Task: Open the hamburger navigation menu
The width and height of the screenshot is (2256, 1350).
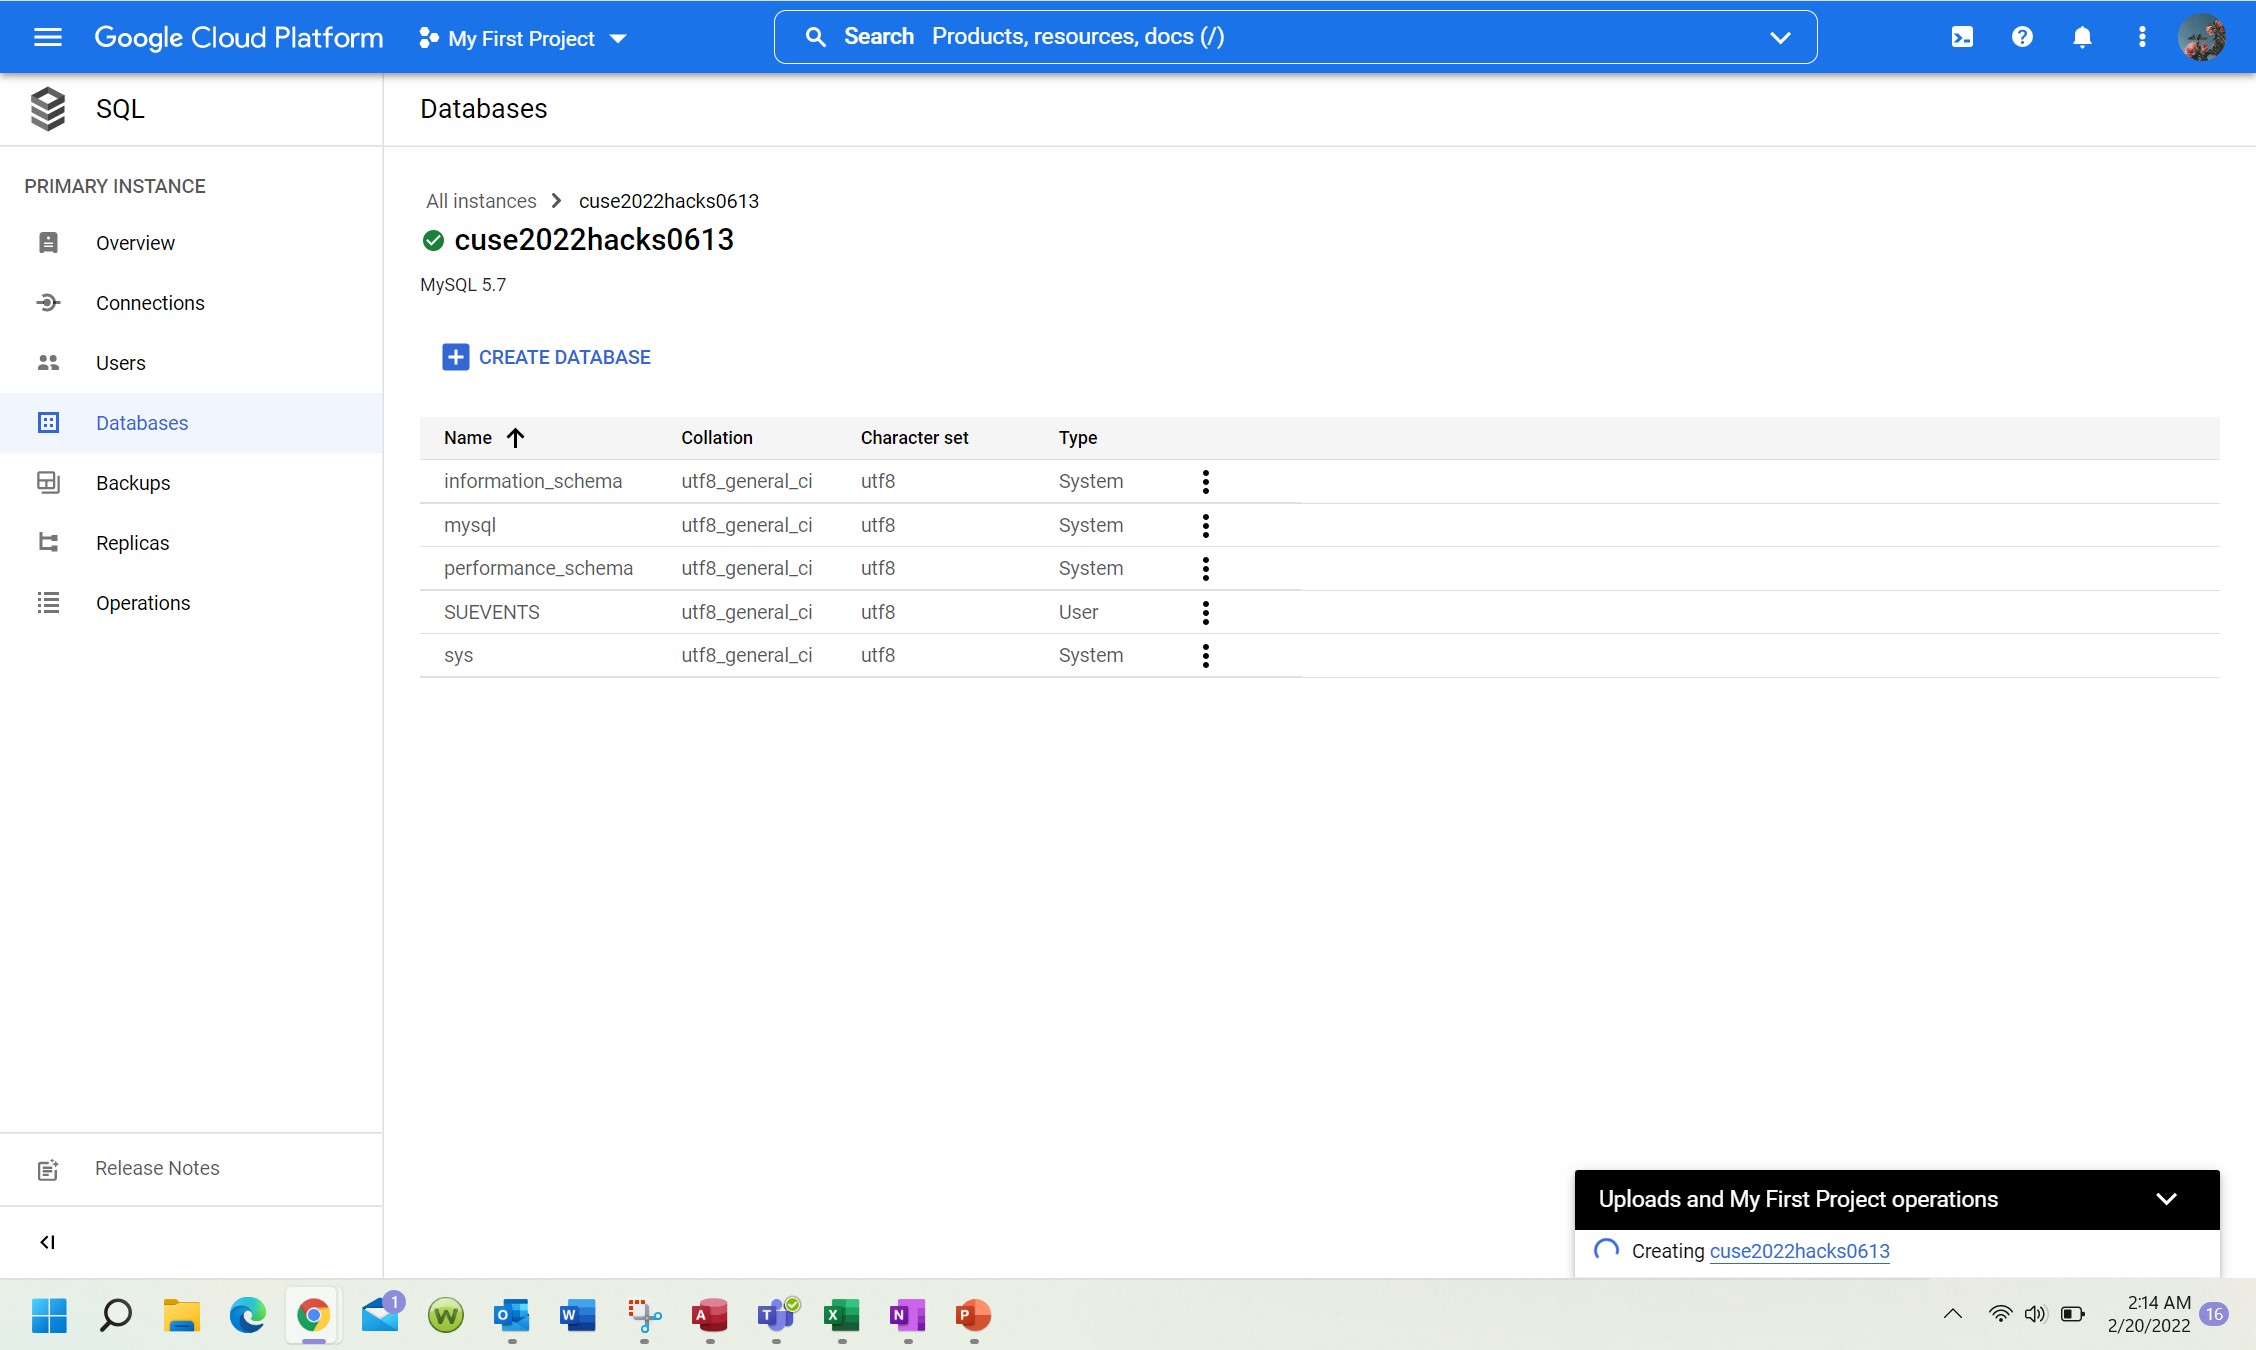Action: click(47, 37)
